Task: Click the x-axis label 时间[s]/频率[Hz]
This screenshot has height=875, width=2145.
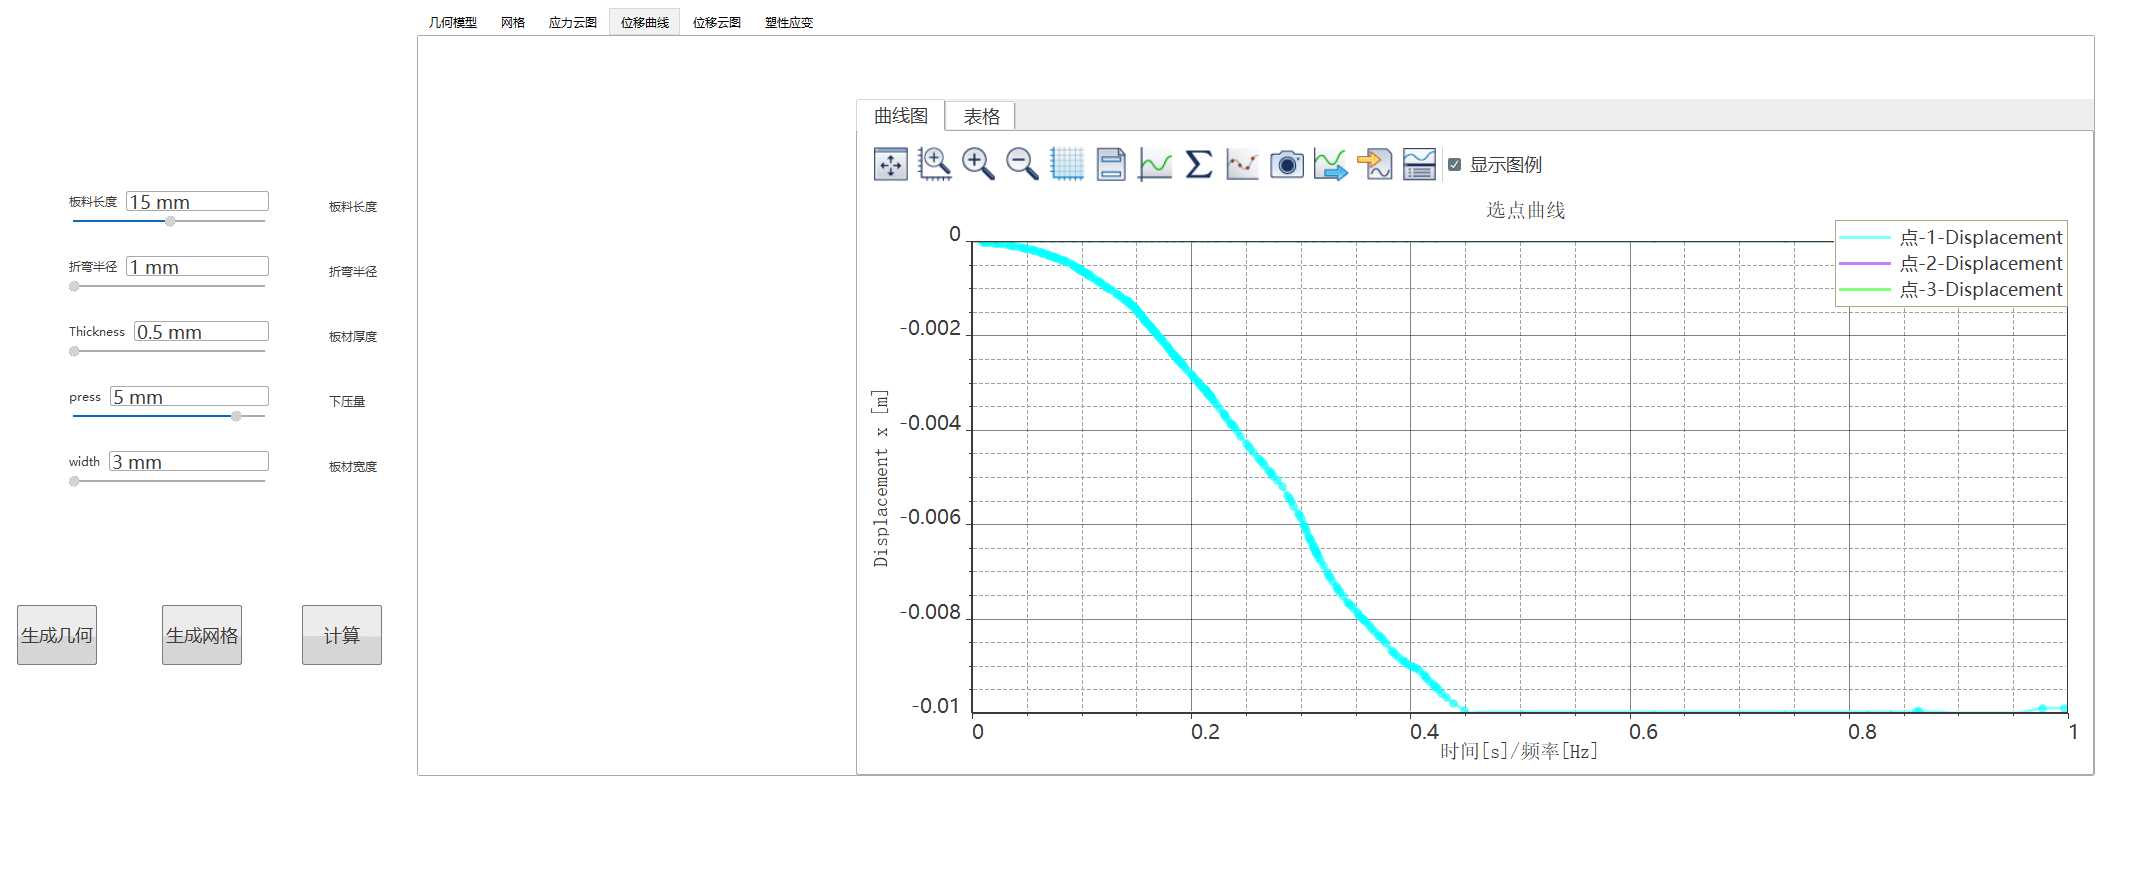Action: (1519, 751)
